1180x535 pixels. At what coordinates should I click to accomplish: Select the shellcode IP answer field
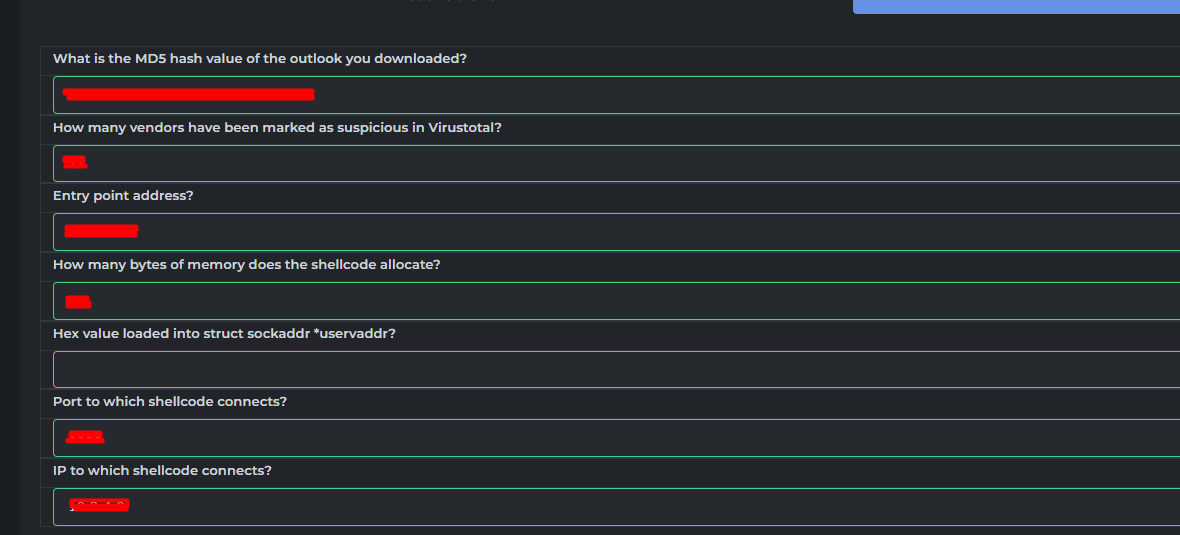pyautogui.click(x=616, y=507)
